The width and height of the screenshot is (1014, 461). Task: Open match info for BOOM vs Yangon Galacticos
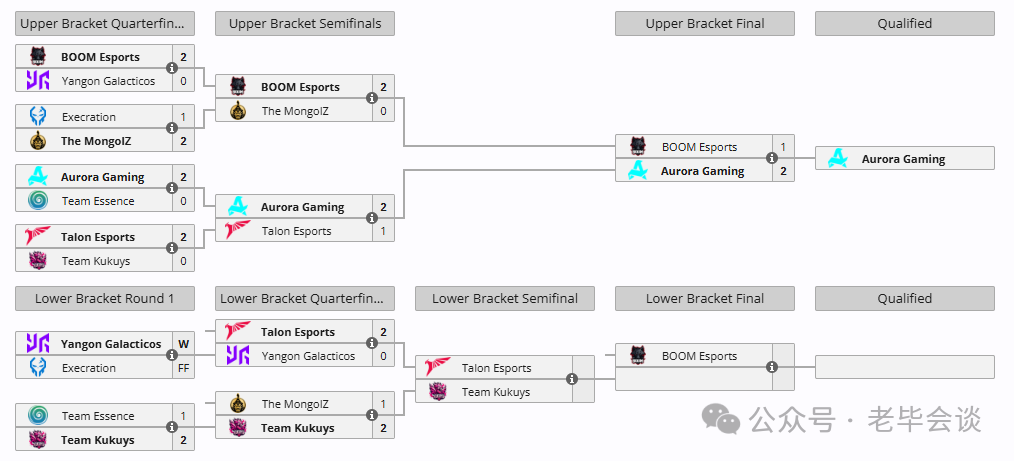coord(171,68)
